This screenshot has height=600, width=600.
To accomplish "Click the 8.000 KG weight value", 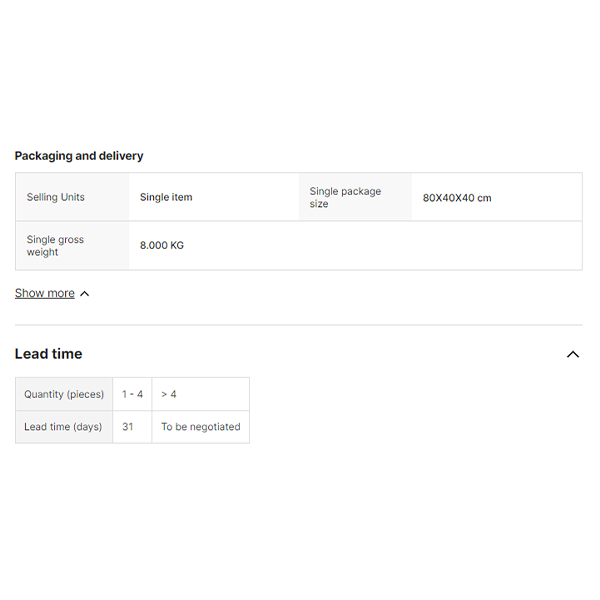I will tap(162, 246).
